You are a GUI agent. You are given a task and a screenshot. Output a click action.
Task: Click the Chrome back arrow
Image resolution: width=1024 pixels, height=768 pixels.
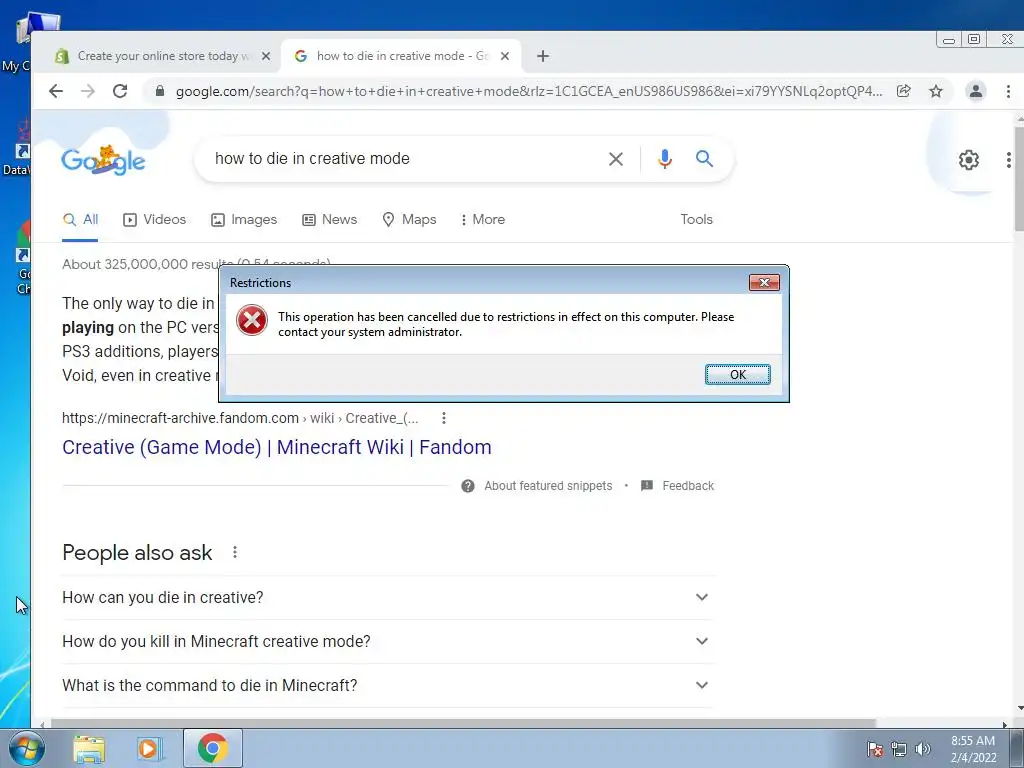tap(56, 91)
